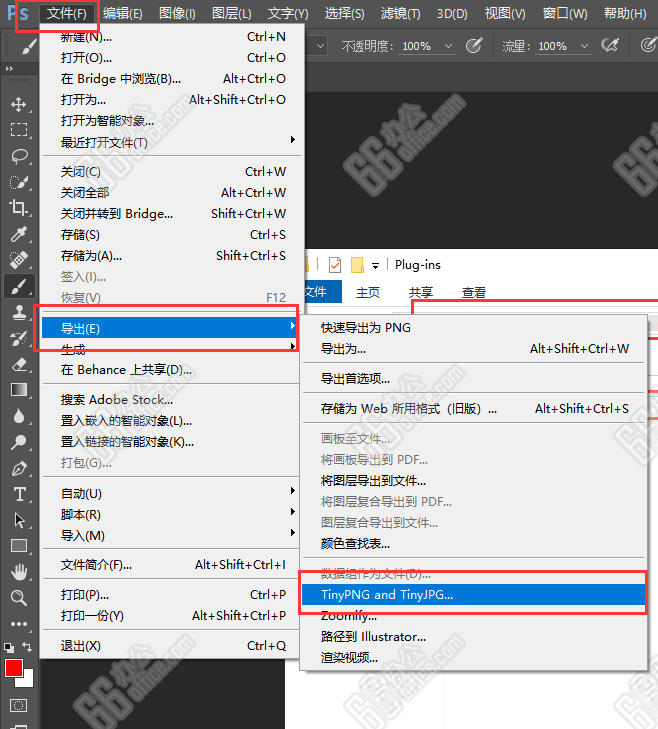
Task: Select the Brush tool in toolbox
Action: point(19,286)
